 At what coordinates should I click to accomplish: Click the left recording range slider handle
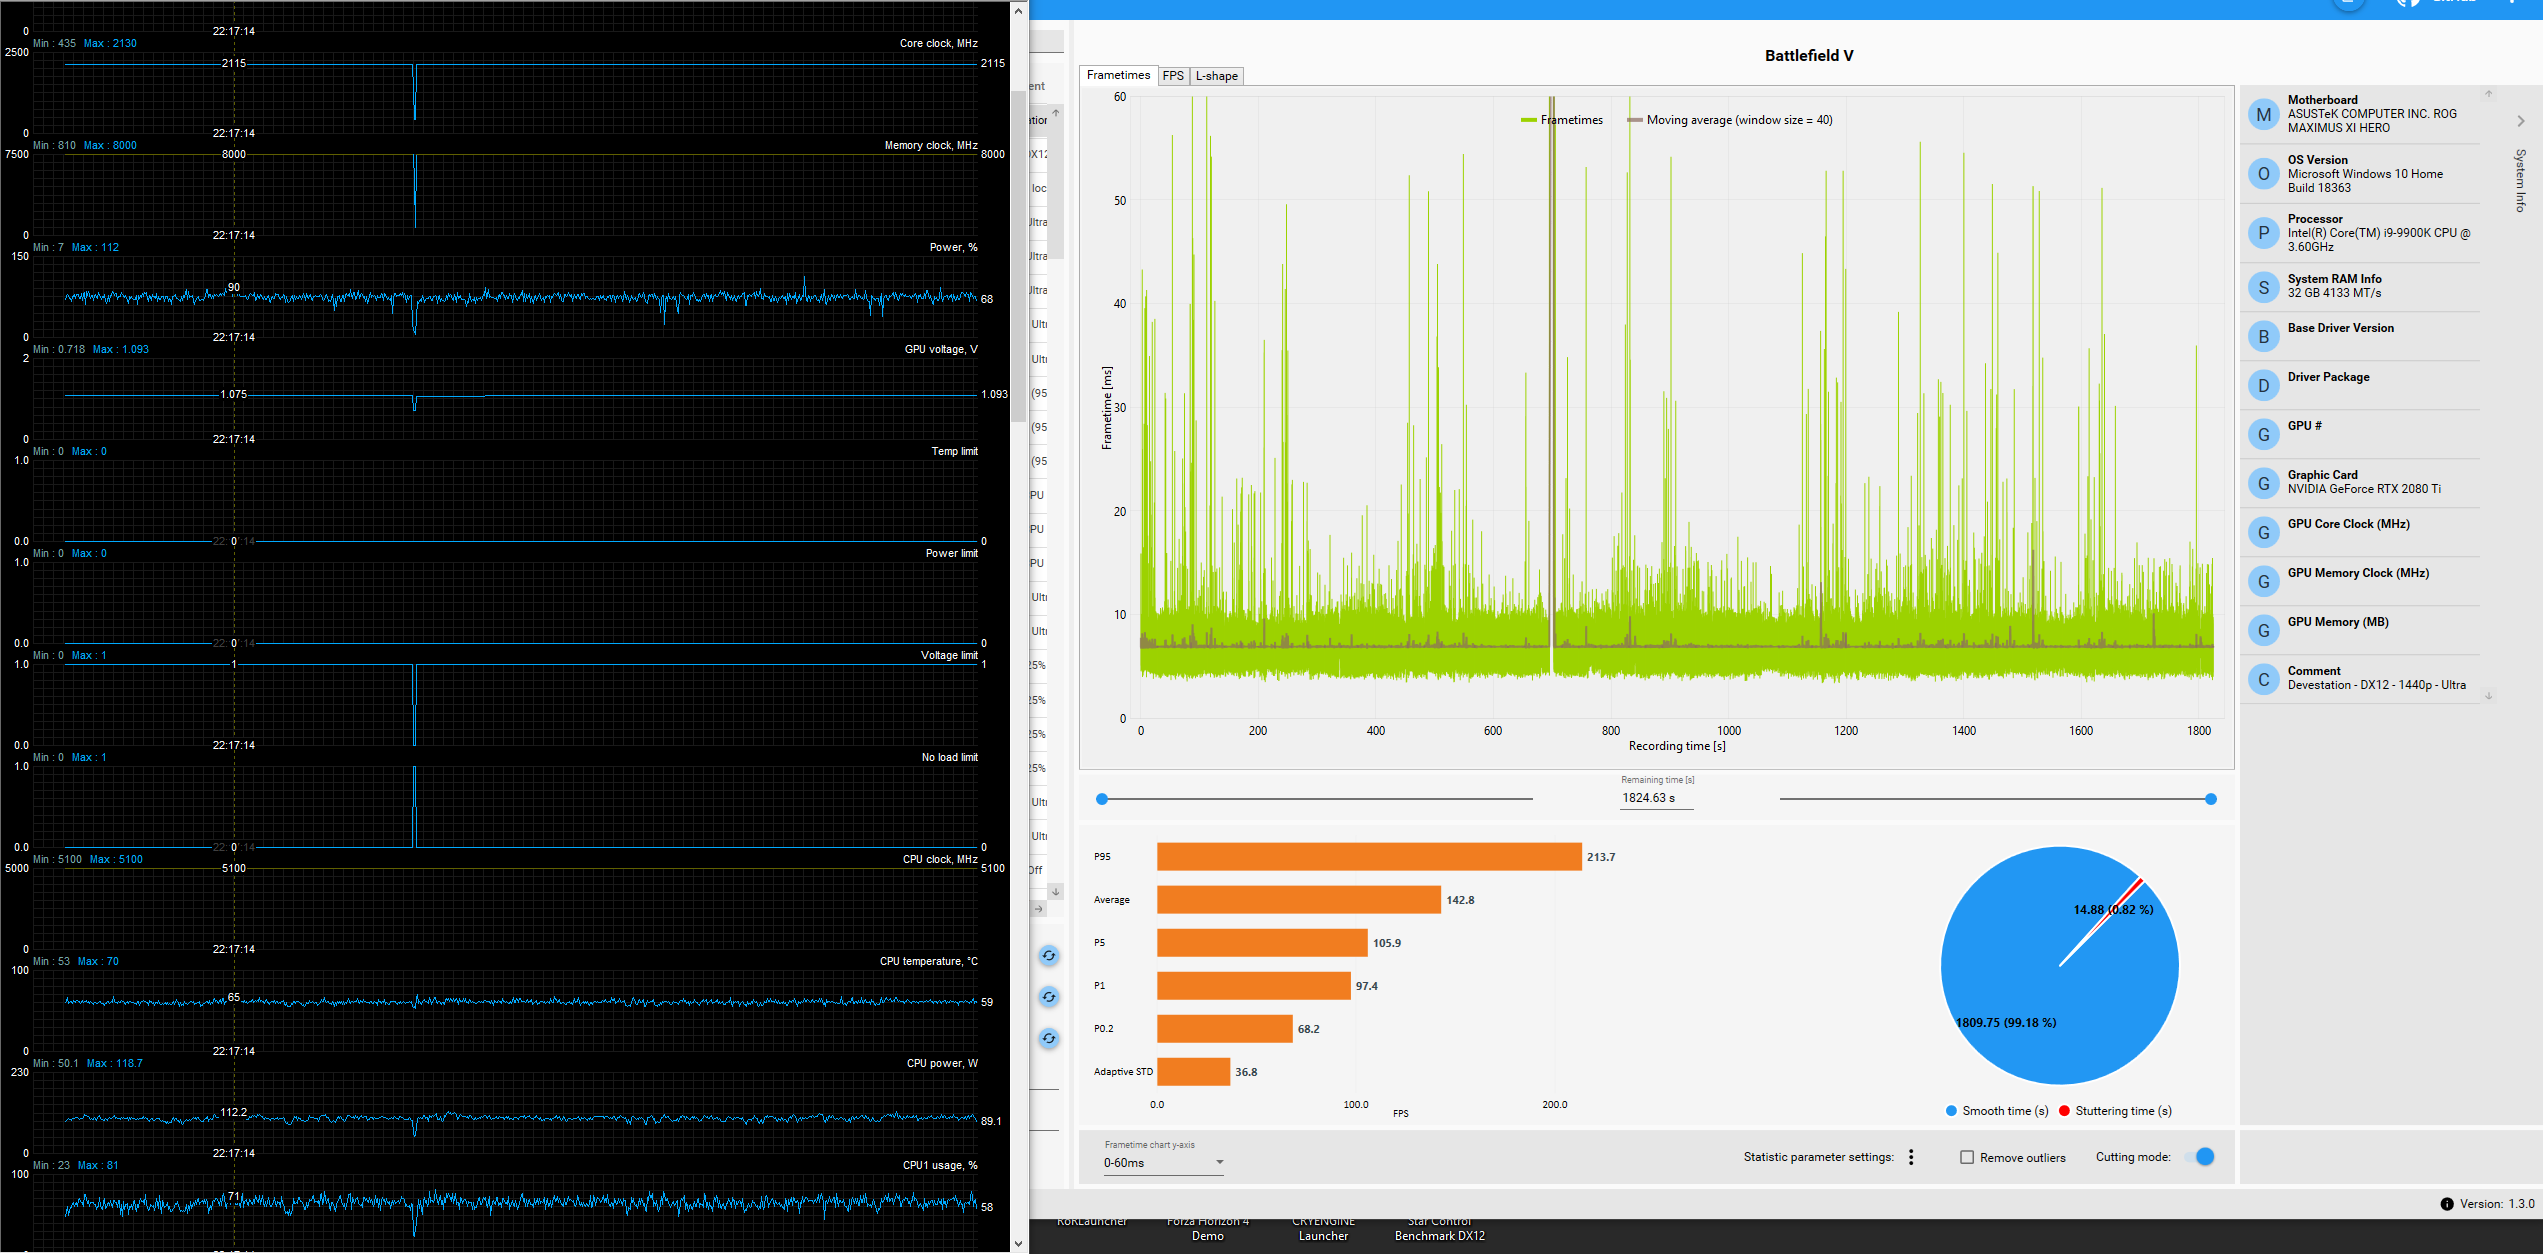point(1102,799)
